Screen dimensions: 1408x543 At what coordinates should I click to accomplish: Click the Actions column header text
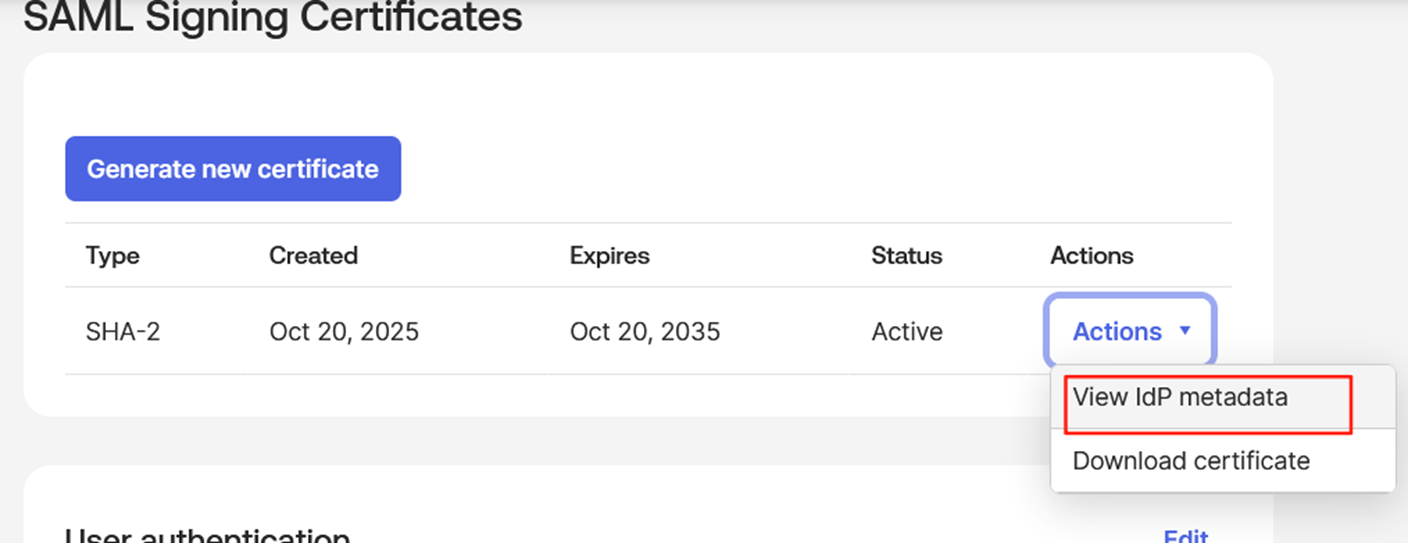1091,256
